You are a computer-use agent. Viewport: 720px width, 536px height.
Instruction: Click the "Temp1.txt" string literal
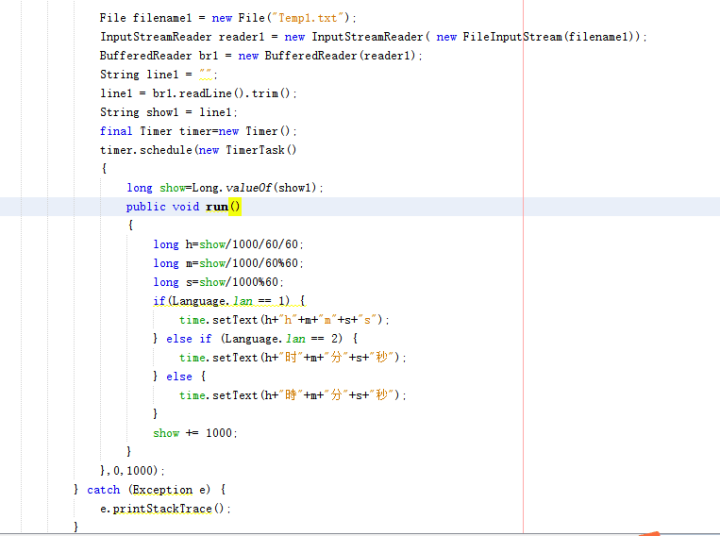point(308,18)
